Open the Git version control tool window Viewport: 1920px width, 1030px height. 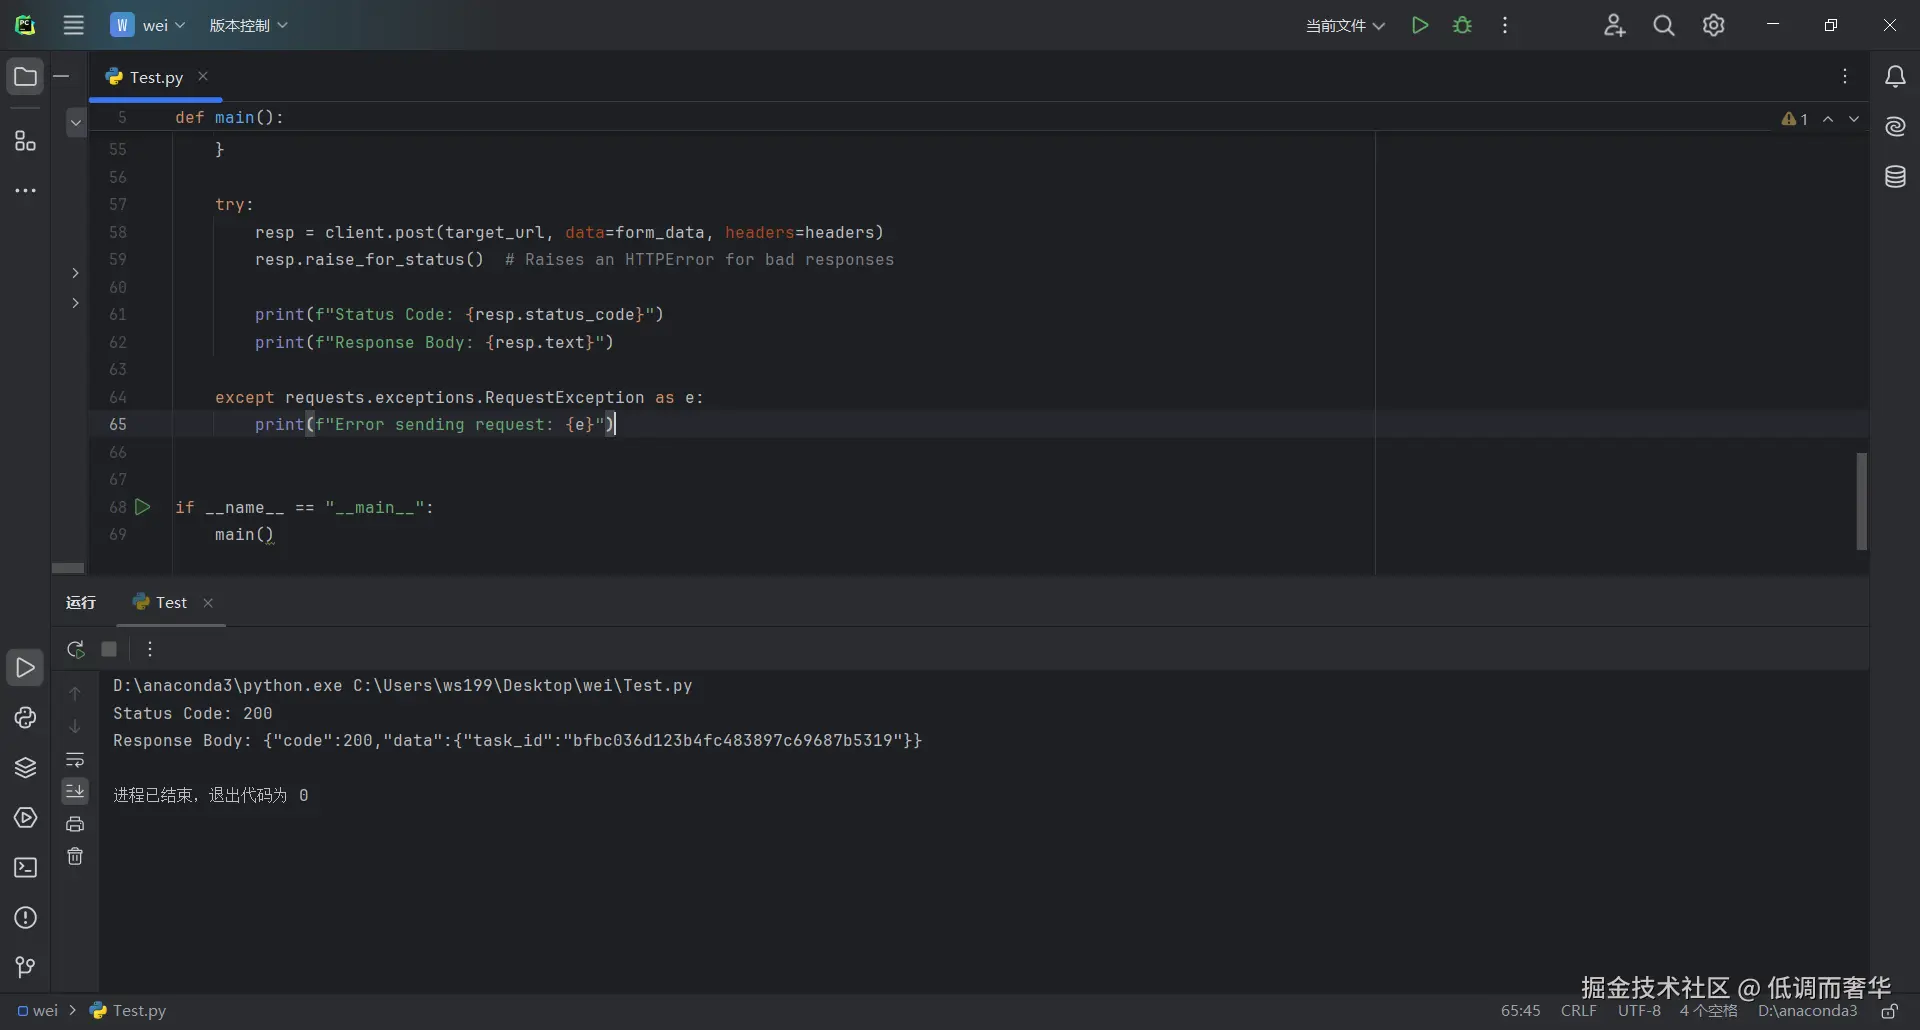pyautogui.click(x=25, y=967)
